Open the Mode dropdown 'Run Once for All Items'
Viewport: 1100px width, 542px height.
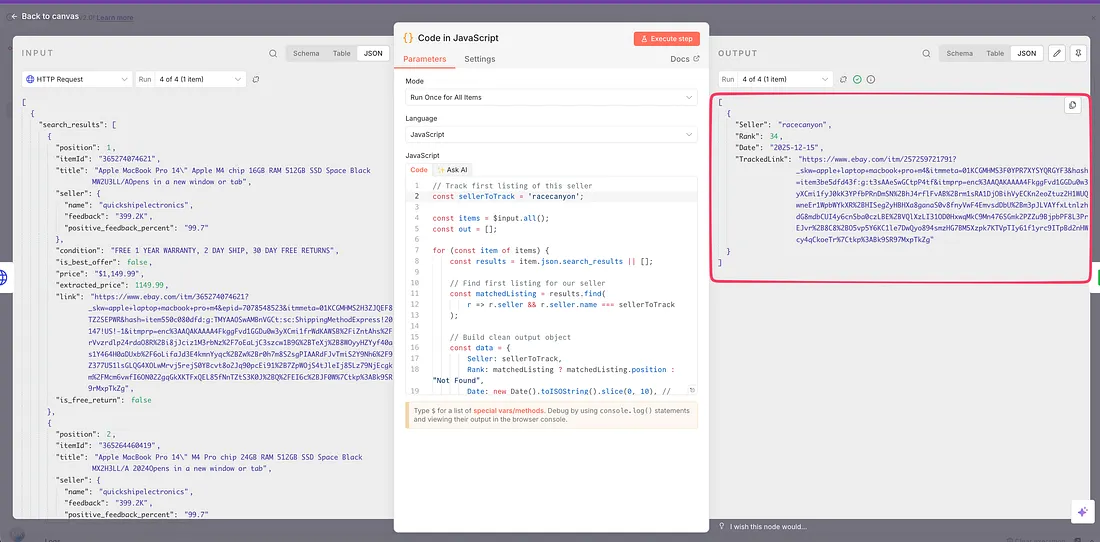point(551,97)
